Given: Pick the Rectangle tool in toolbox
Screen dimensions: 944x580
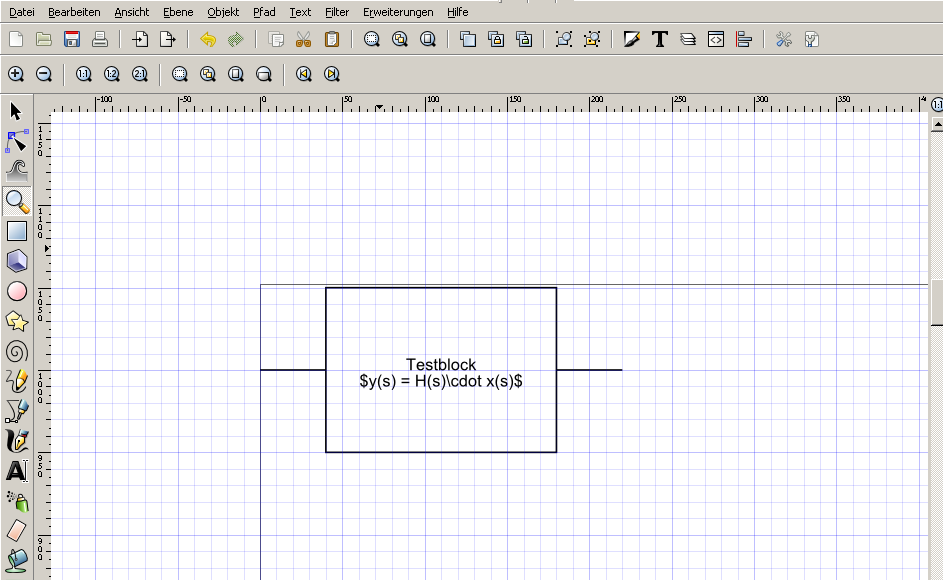Looking at the screenshot, I should tap(17, 231).
